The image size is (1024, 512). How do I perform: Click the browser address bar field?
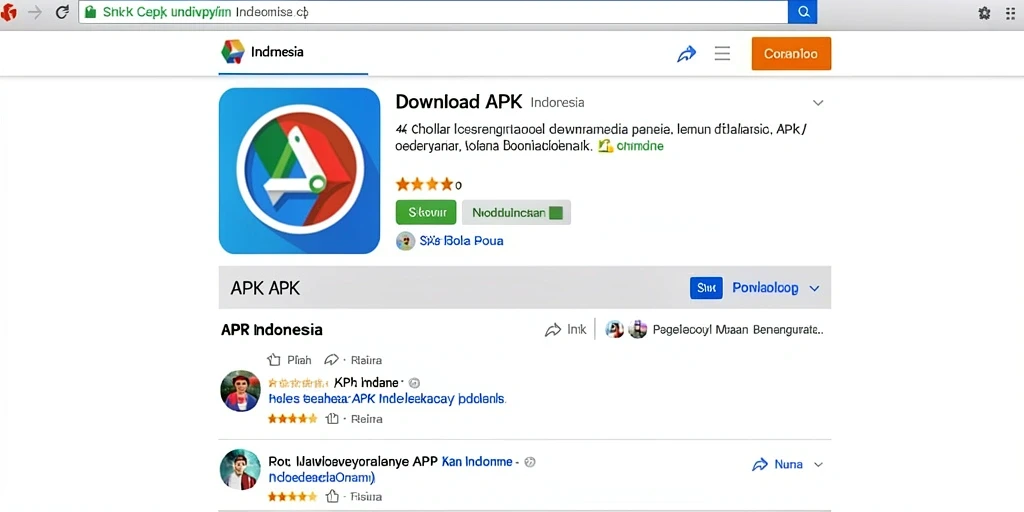[433, 12]
